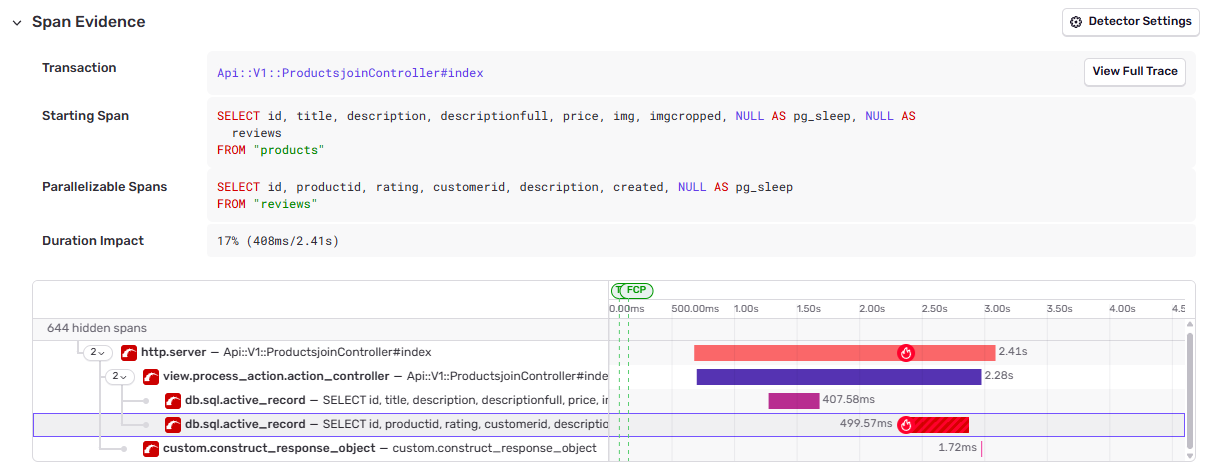Click the Starting Span SQL query text
The image size is (1210, 471).
pos(566,132)
